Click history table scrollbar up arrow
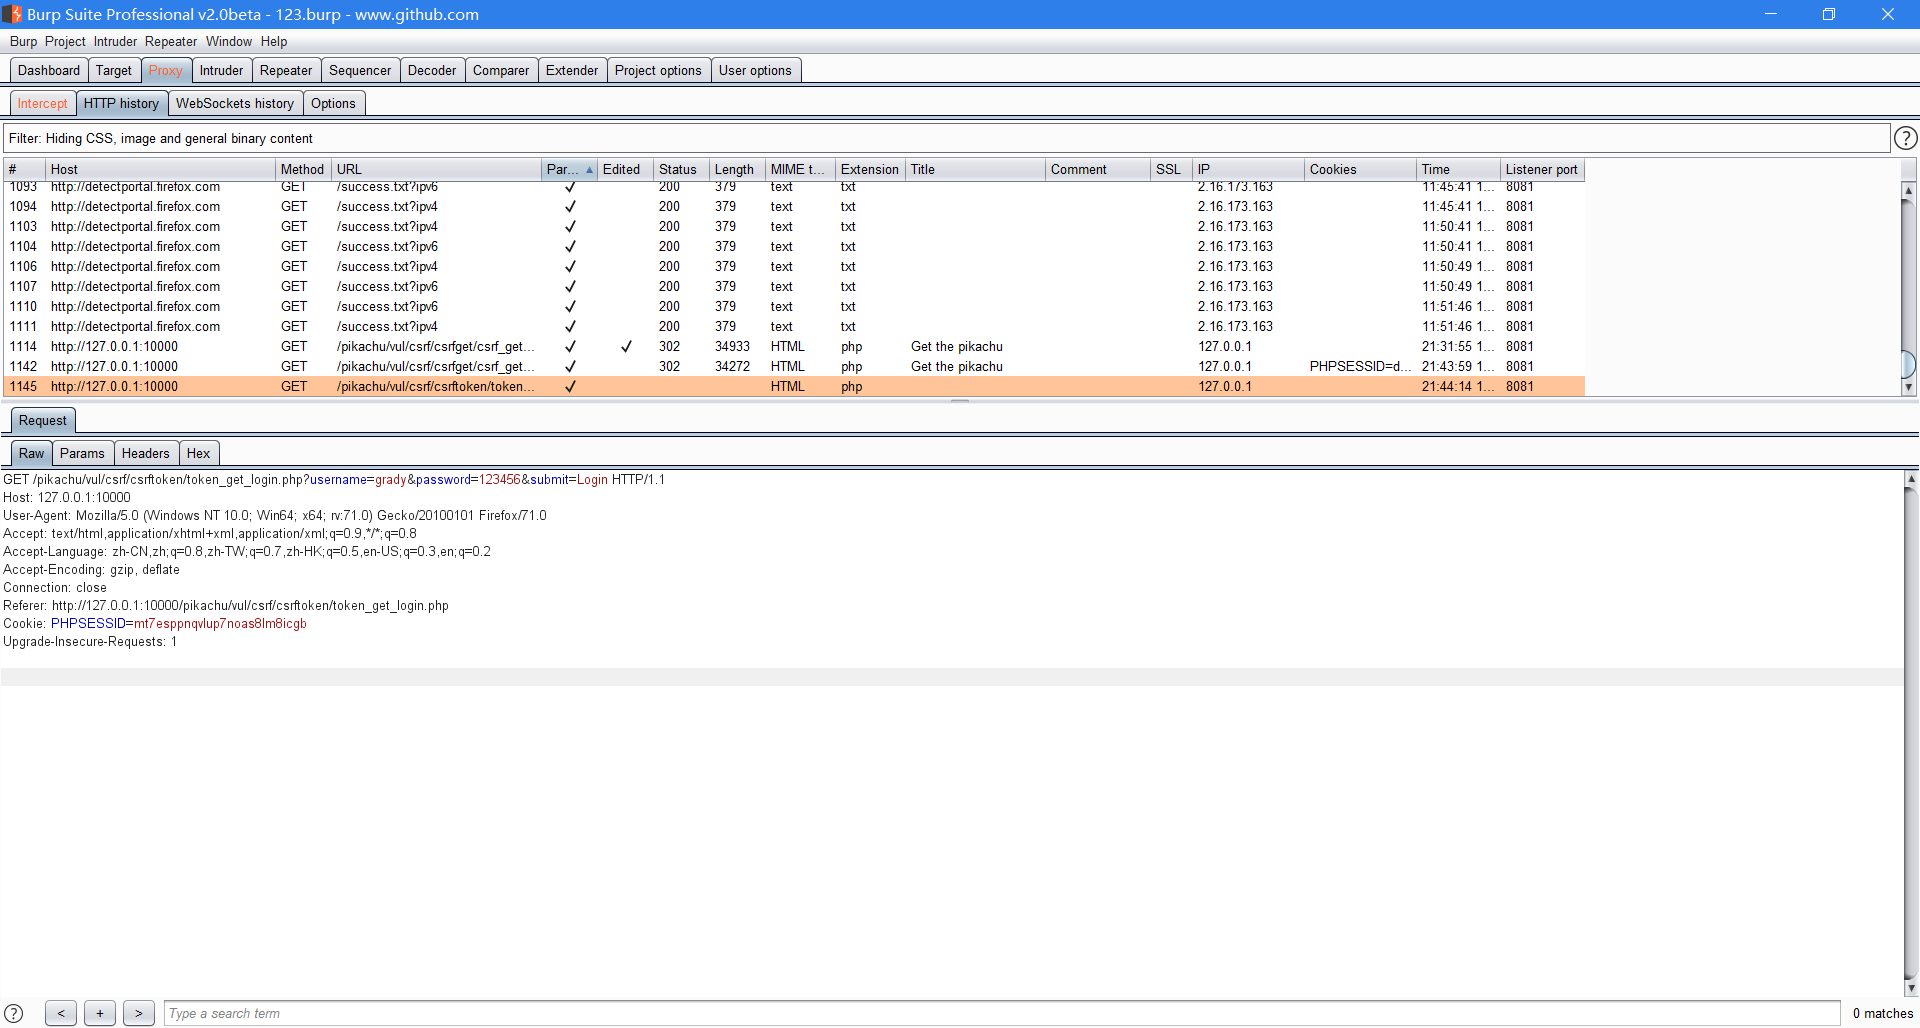The width and height of the screenshot is (1920, 1028). point(1908,190)
